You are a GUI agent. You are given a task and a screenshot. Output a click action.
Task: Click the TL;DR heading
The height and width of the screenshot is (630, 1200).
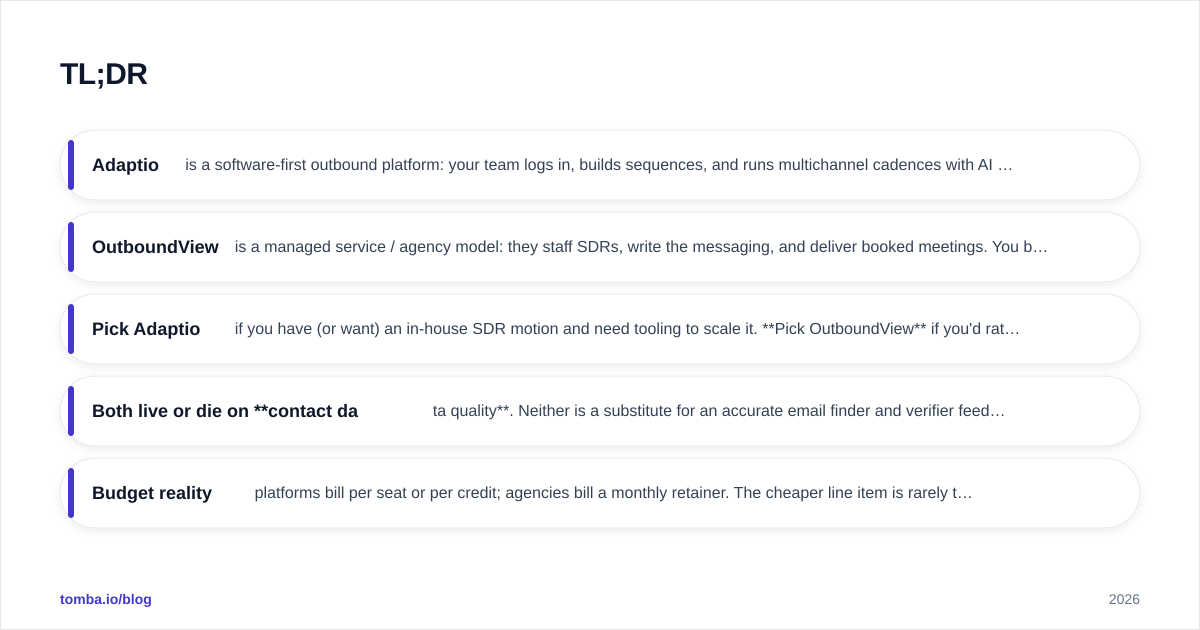[104, 74]
